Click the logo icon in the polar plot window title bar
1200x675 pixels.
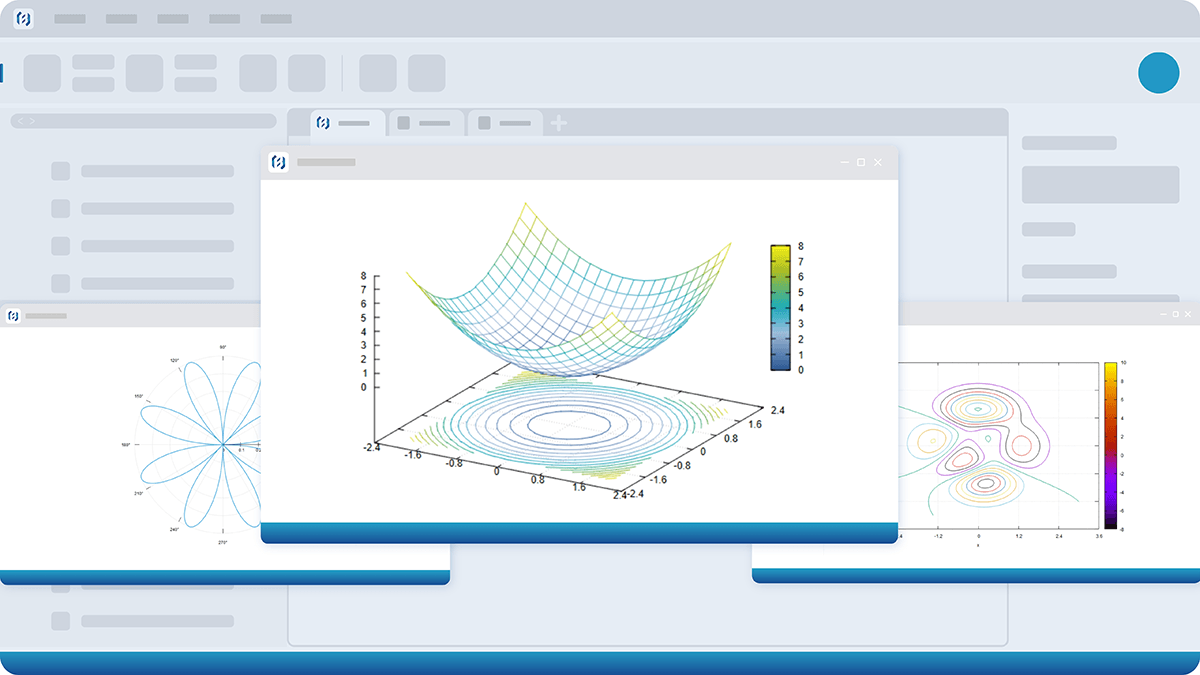pyautogui.click(x=13, y=316)
